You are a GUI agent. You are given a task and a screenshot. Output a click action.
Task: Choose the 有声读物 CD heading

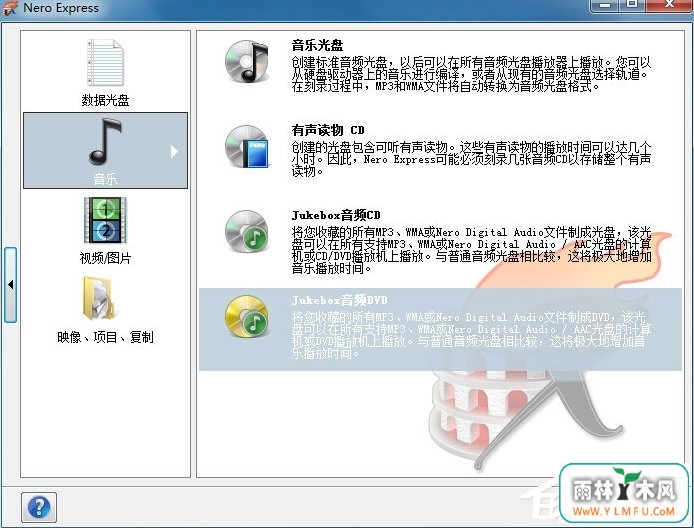click(328, 130)
